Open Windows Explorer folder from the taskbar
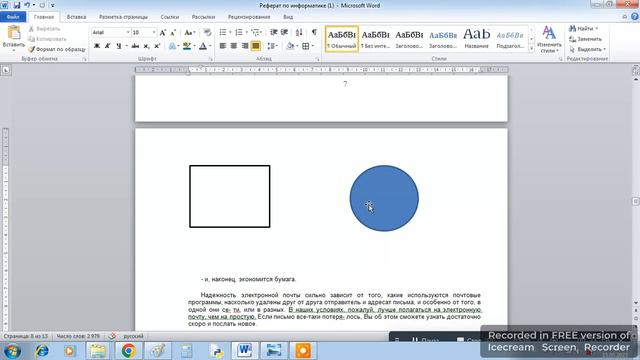Viewport: 640px width, 360px height. (x=98, y=351)
